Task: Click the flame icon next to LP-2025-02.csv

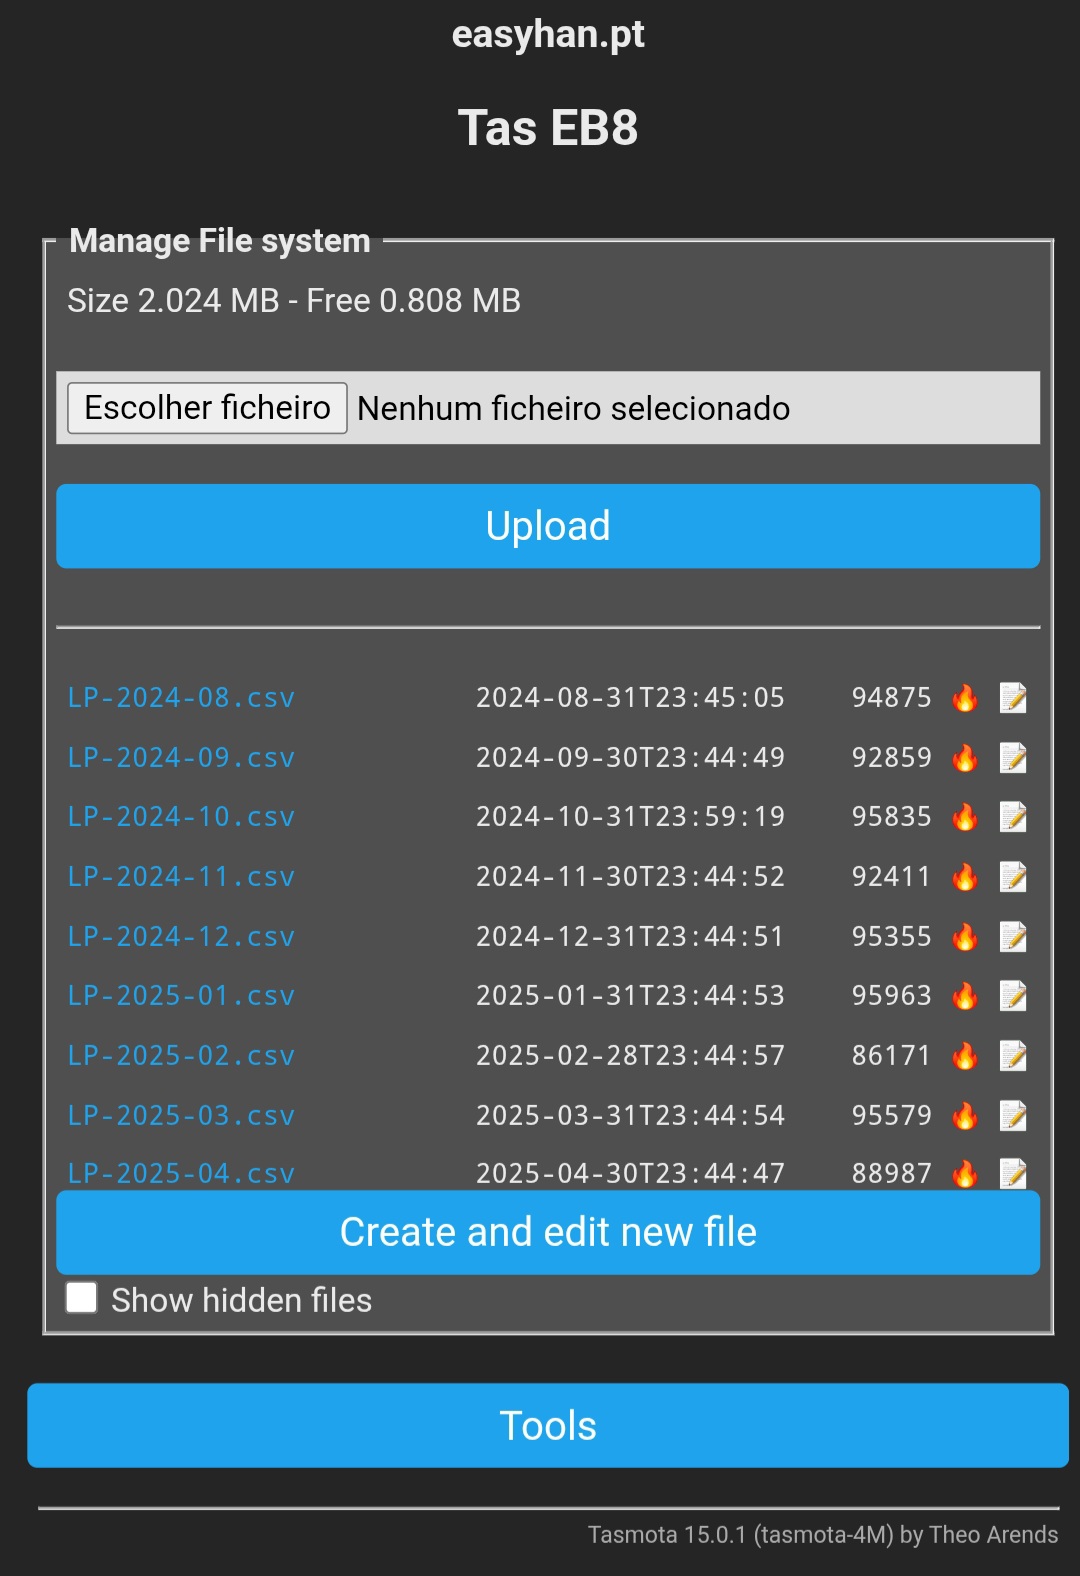Action: [965, 1056]
